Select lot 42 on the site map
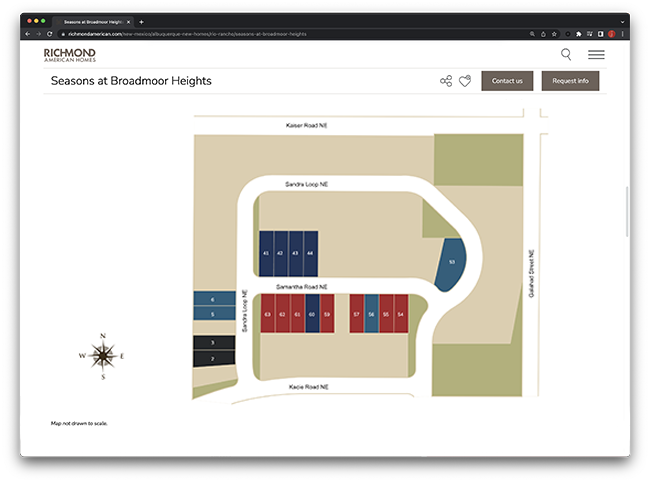Screen dimensions: 650x482 [281, 253]
